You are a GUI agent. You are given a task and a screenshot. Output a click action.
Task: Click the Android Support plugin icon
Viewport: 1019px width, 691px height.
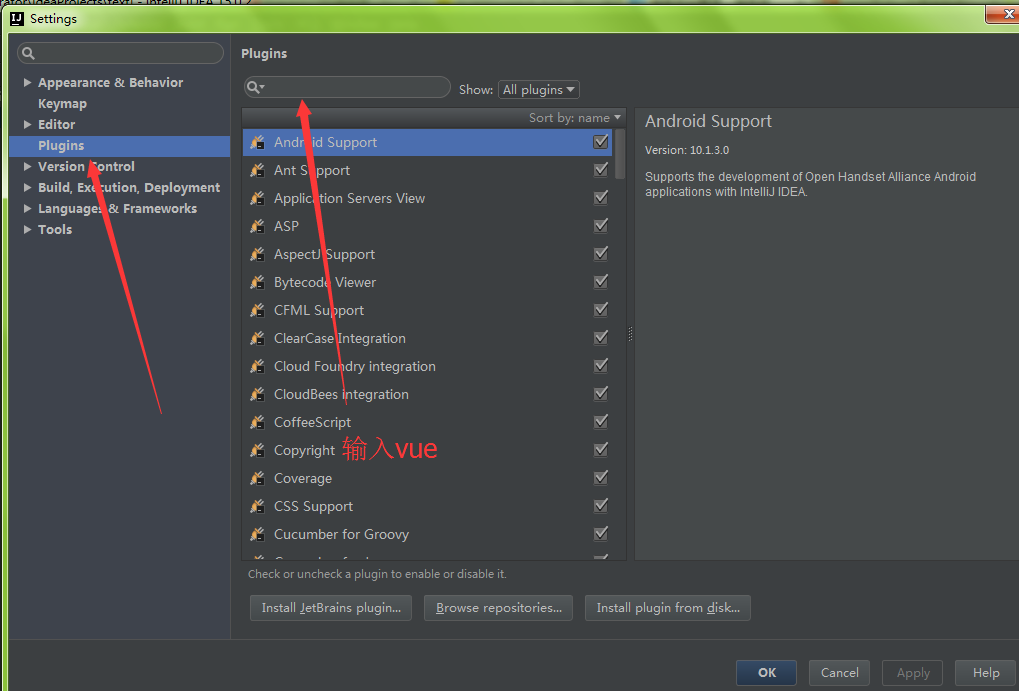pyautogui.click(x=257, y=142)
